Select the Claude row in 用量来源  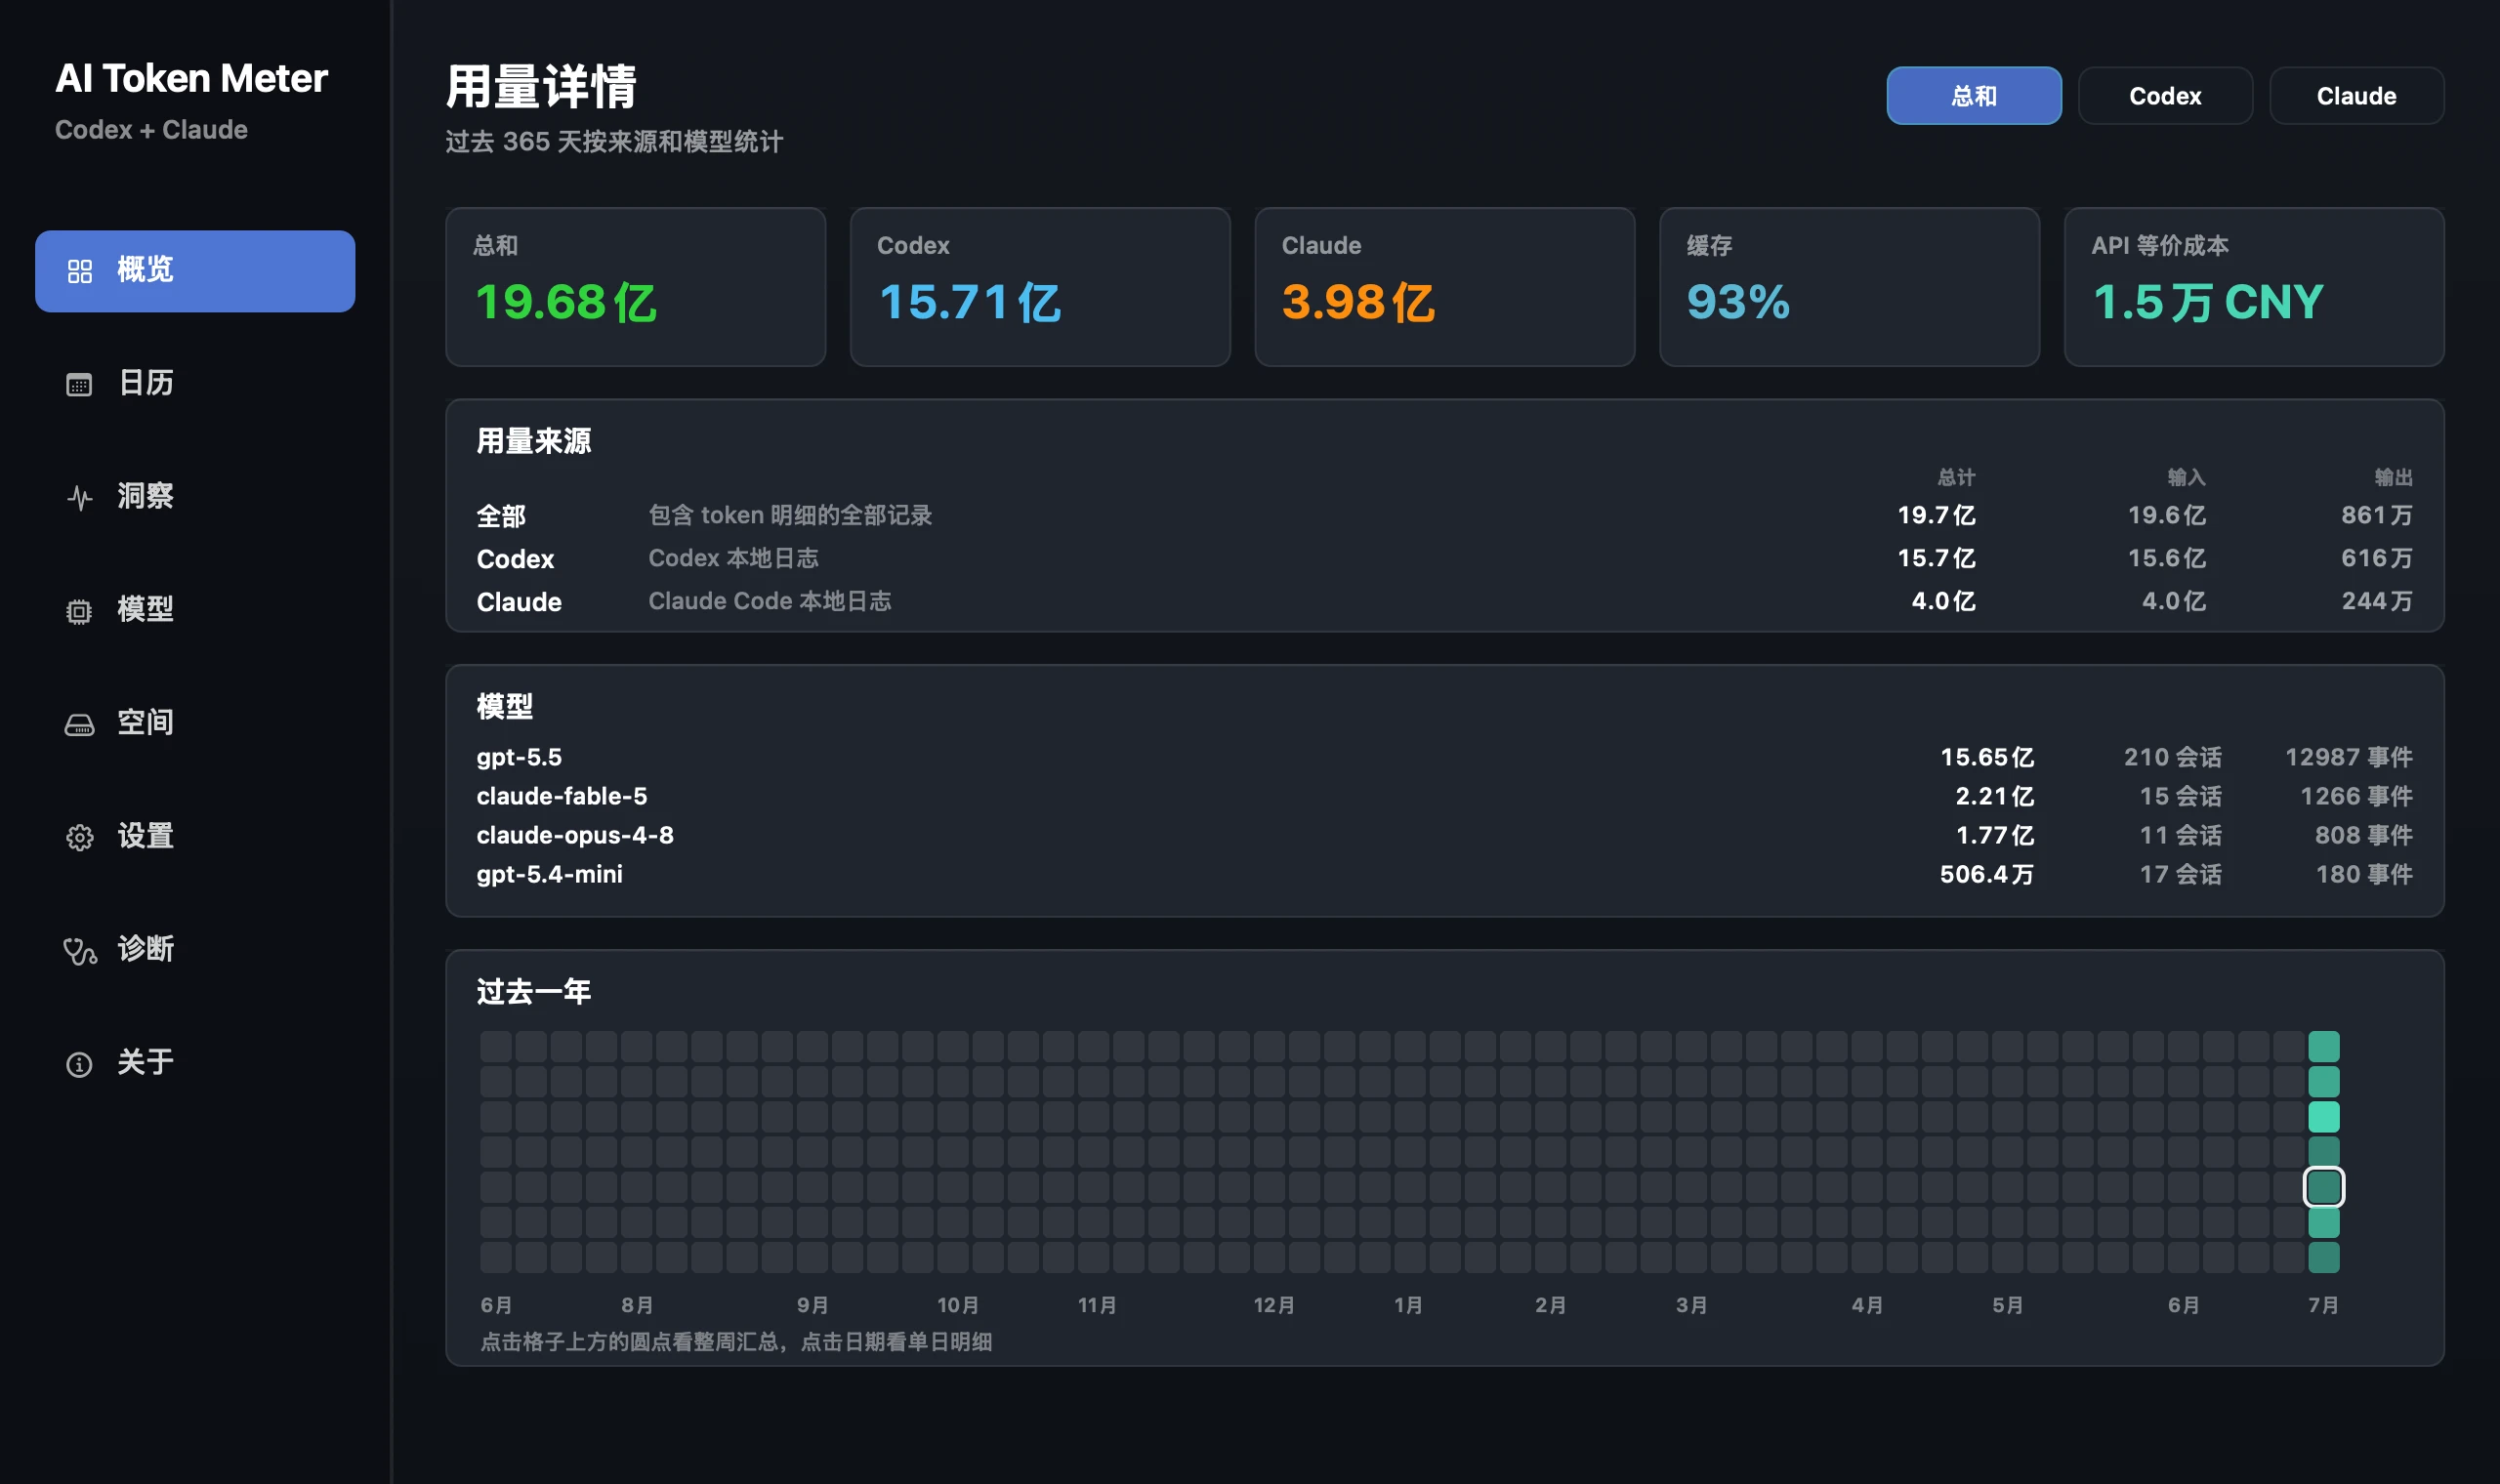click(x=1445, y=601)
